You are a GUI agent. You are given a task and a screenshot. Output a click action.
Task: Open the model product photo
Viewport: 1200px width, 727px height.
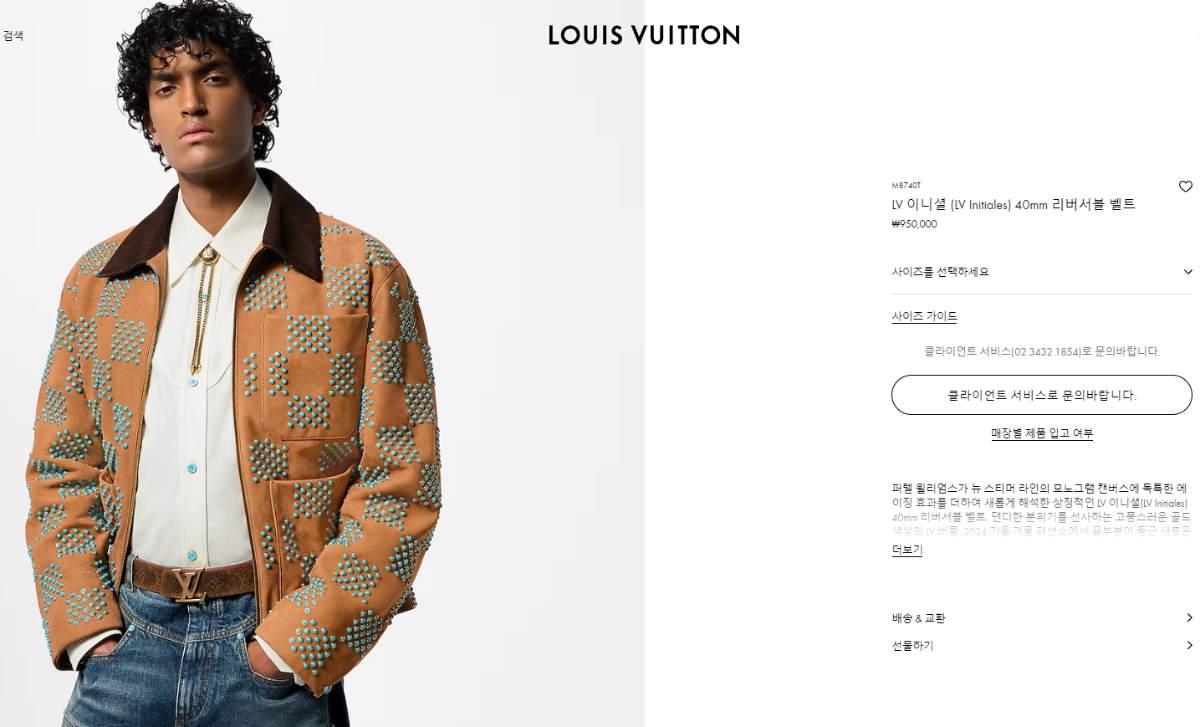tap(322, 364)
